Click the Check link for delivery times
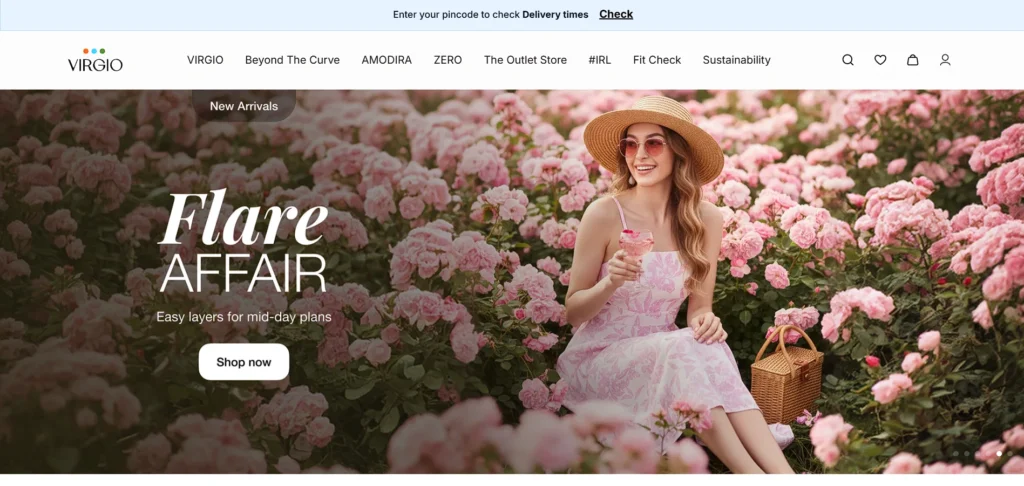 tap(616, 14)
